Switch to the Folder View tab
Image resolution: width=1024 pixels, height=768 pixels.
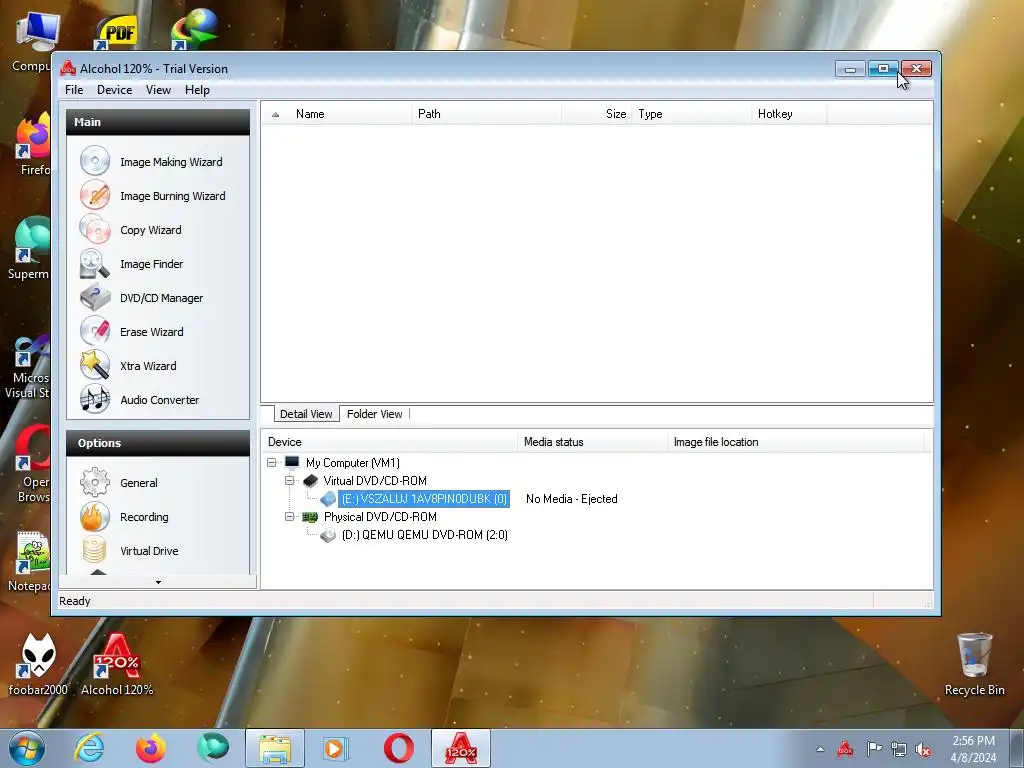coord(374,414)
